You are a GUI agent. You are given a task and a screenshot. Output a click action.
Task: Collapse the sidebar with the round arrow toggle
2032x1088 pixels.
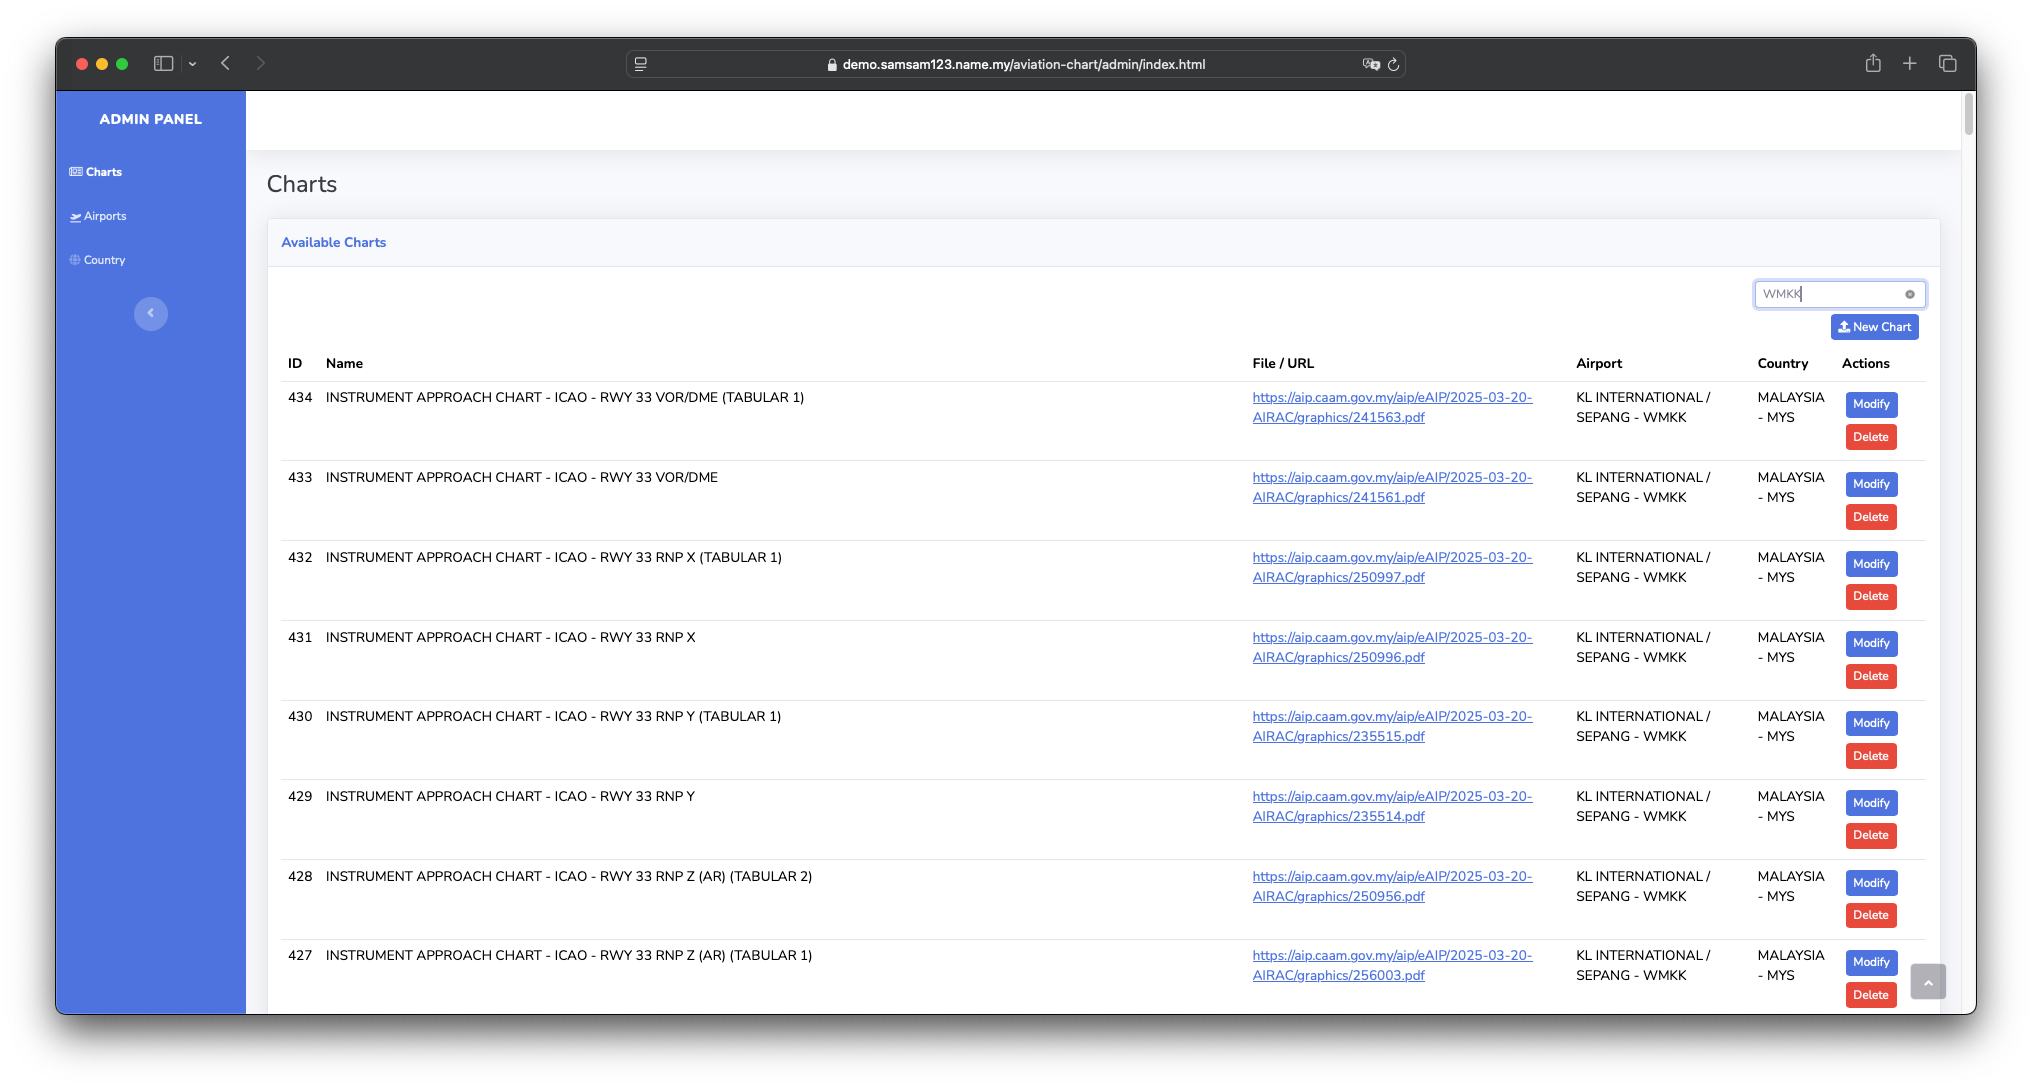151,314
